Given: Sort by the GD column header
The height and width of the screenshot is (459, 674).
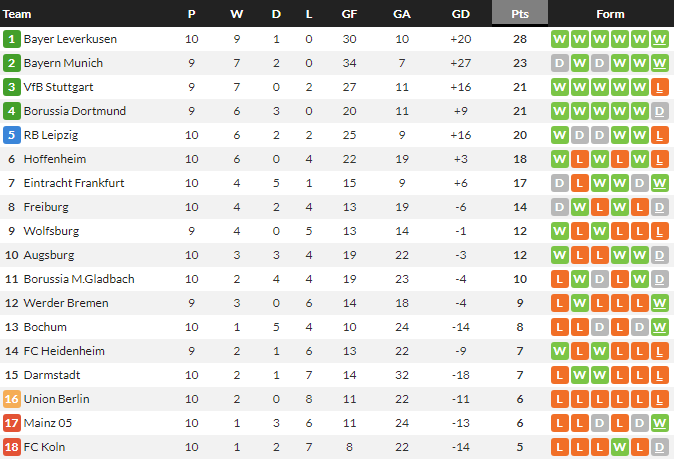Looking at the screenshot, I should pyautogui.click(x=460, y=14).
